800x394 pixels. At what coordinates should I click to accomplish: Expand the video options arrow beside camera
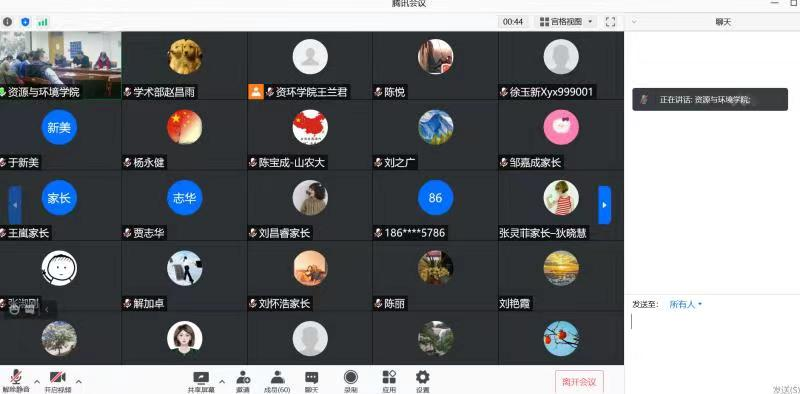79,381
